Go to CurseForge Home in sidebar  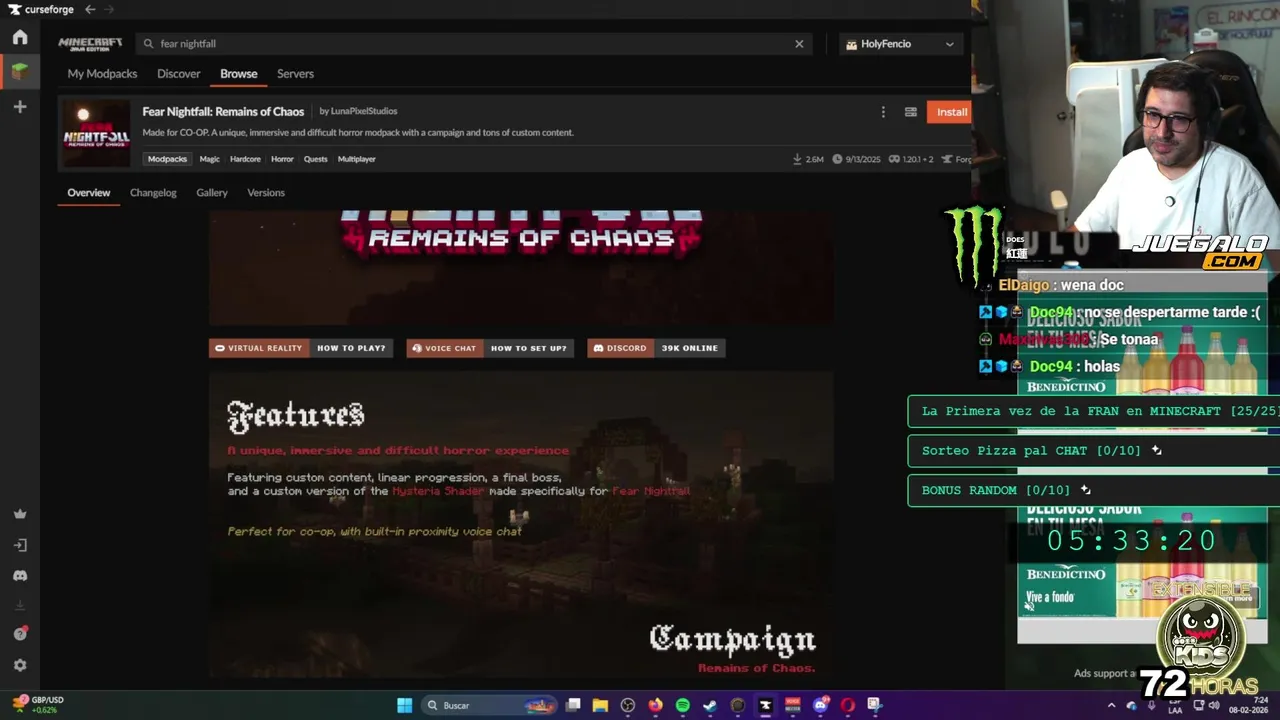[x=20, y=38]
